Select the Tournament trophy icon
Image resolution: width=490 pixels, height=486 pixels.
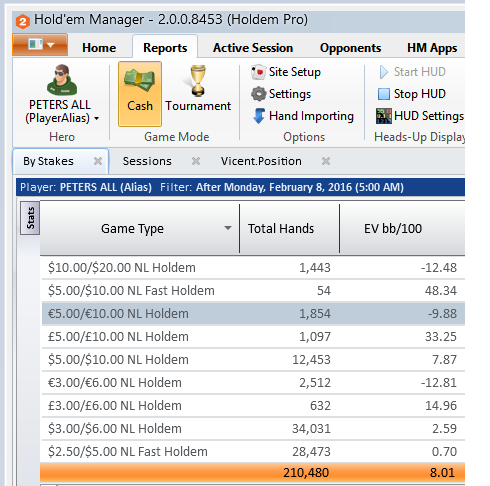[198, 81]
